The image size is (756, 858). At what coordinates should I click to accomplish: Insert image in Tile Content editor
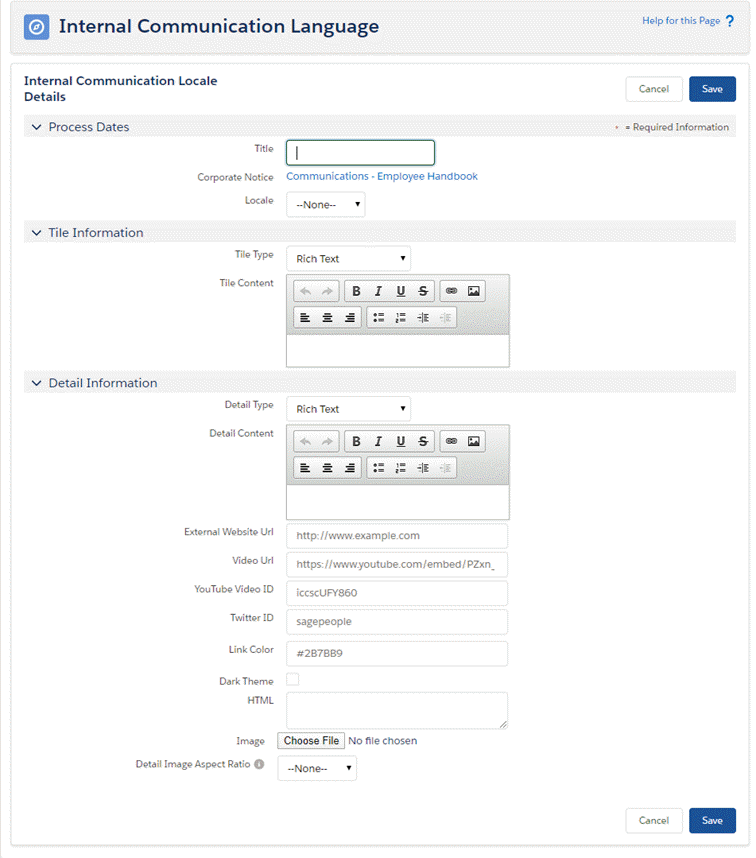coord(474,291)
